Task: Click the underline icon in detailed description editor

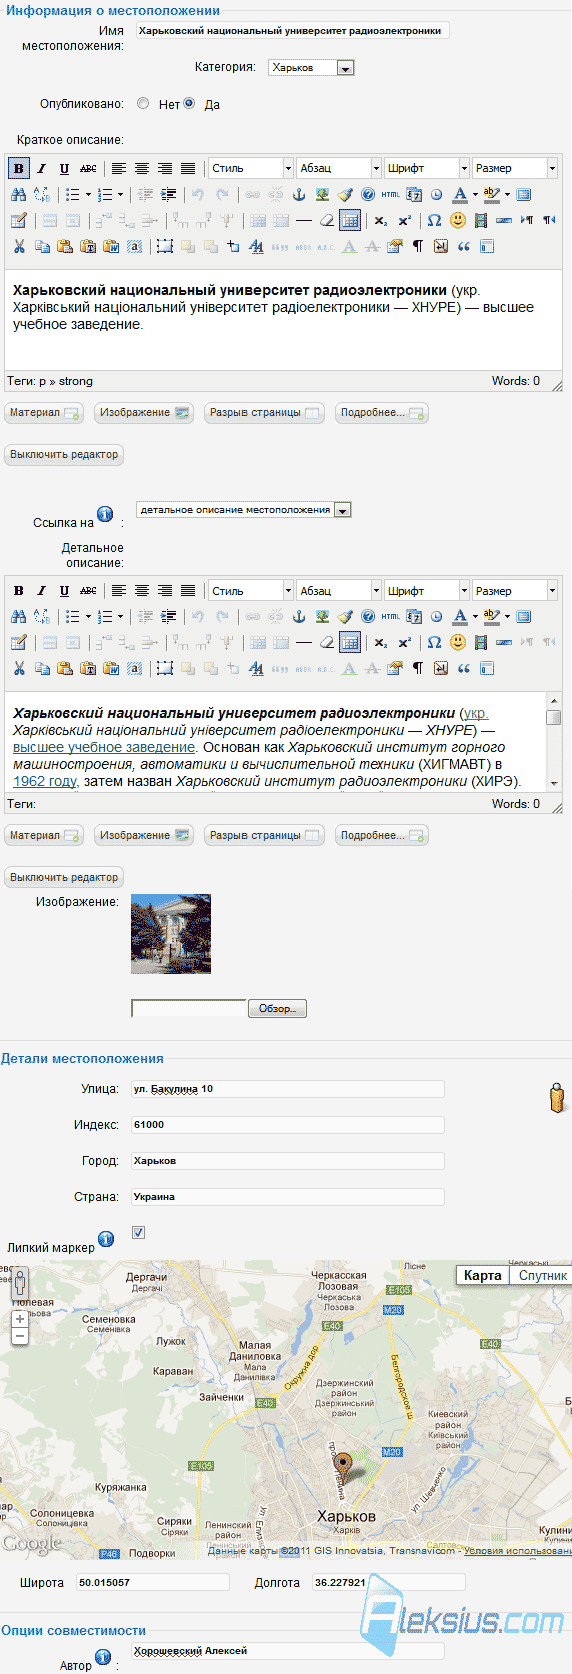Action: (64, 591)
